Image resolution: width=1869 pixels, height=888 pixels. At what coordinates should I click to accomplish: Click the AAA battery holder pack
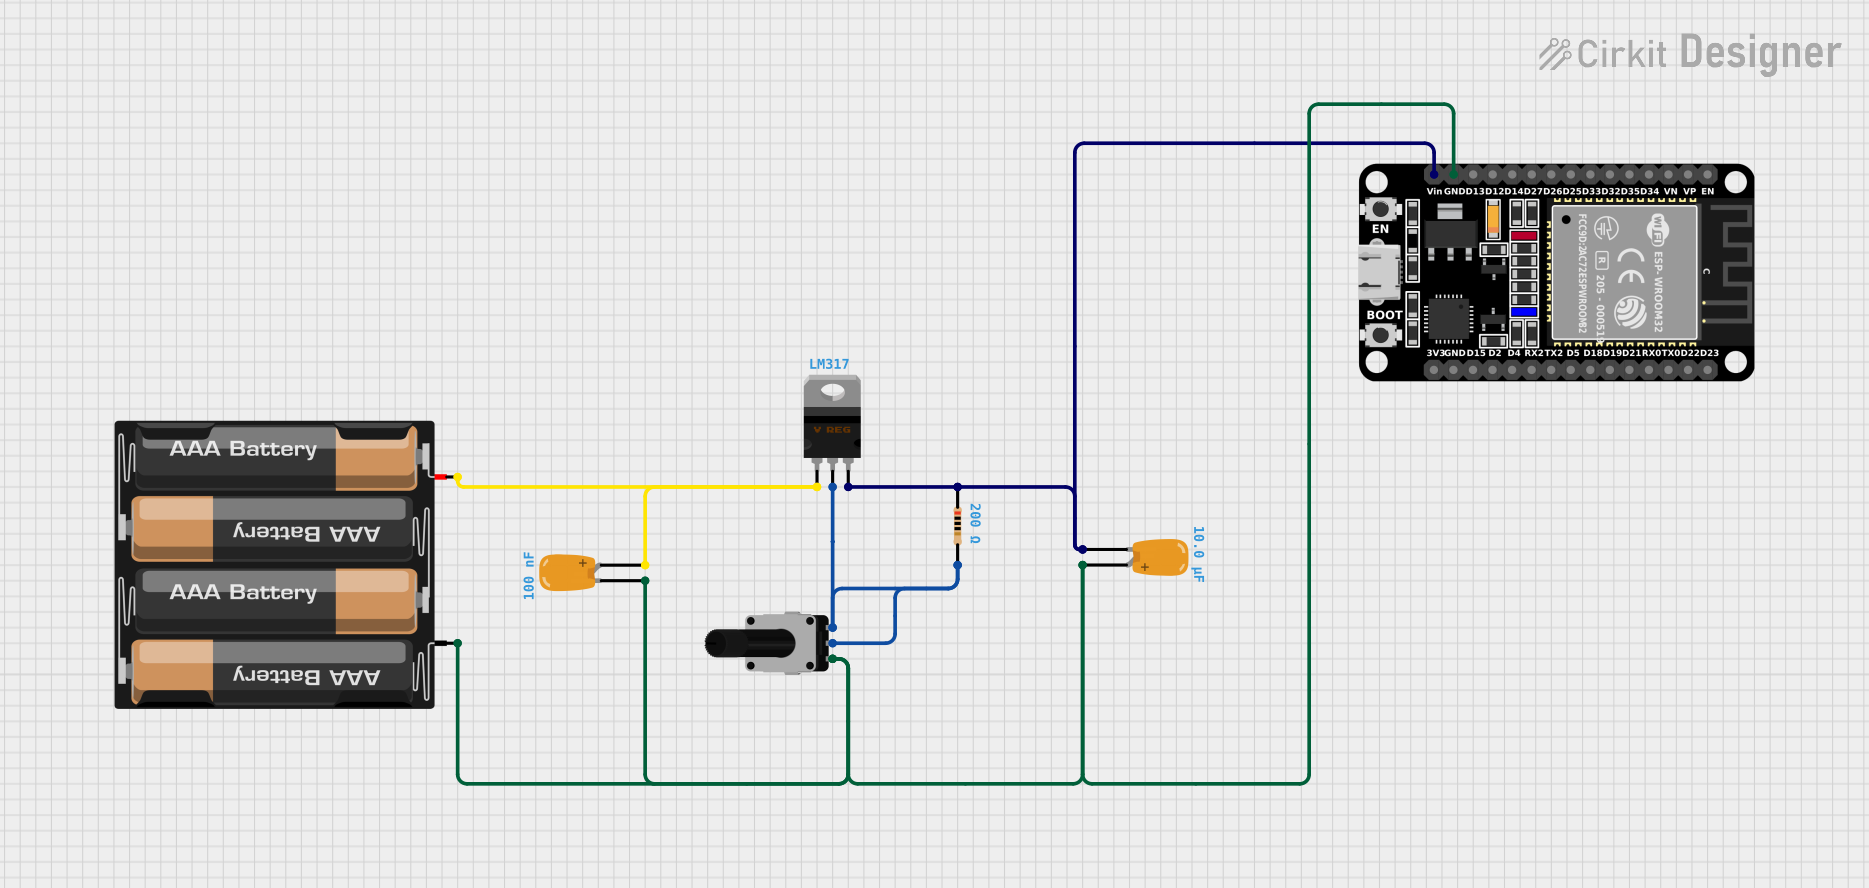[x=274, y=565]
